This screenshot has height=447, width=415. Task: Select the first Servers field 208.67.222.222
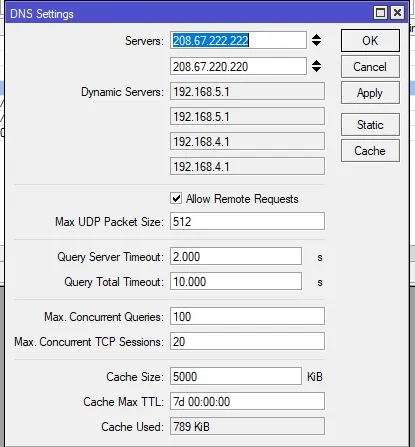click(x=238, y=40)
